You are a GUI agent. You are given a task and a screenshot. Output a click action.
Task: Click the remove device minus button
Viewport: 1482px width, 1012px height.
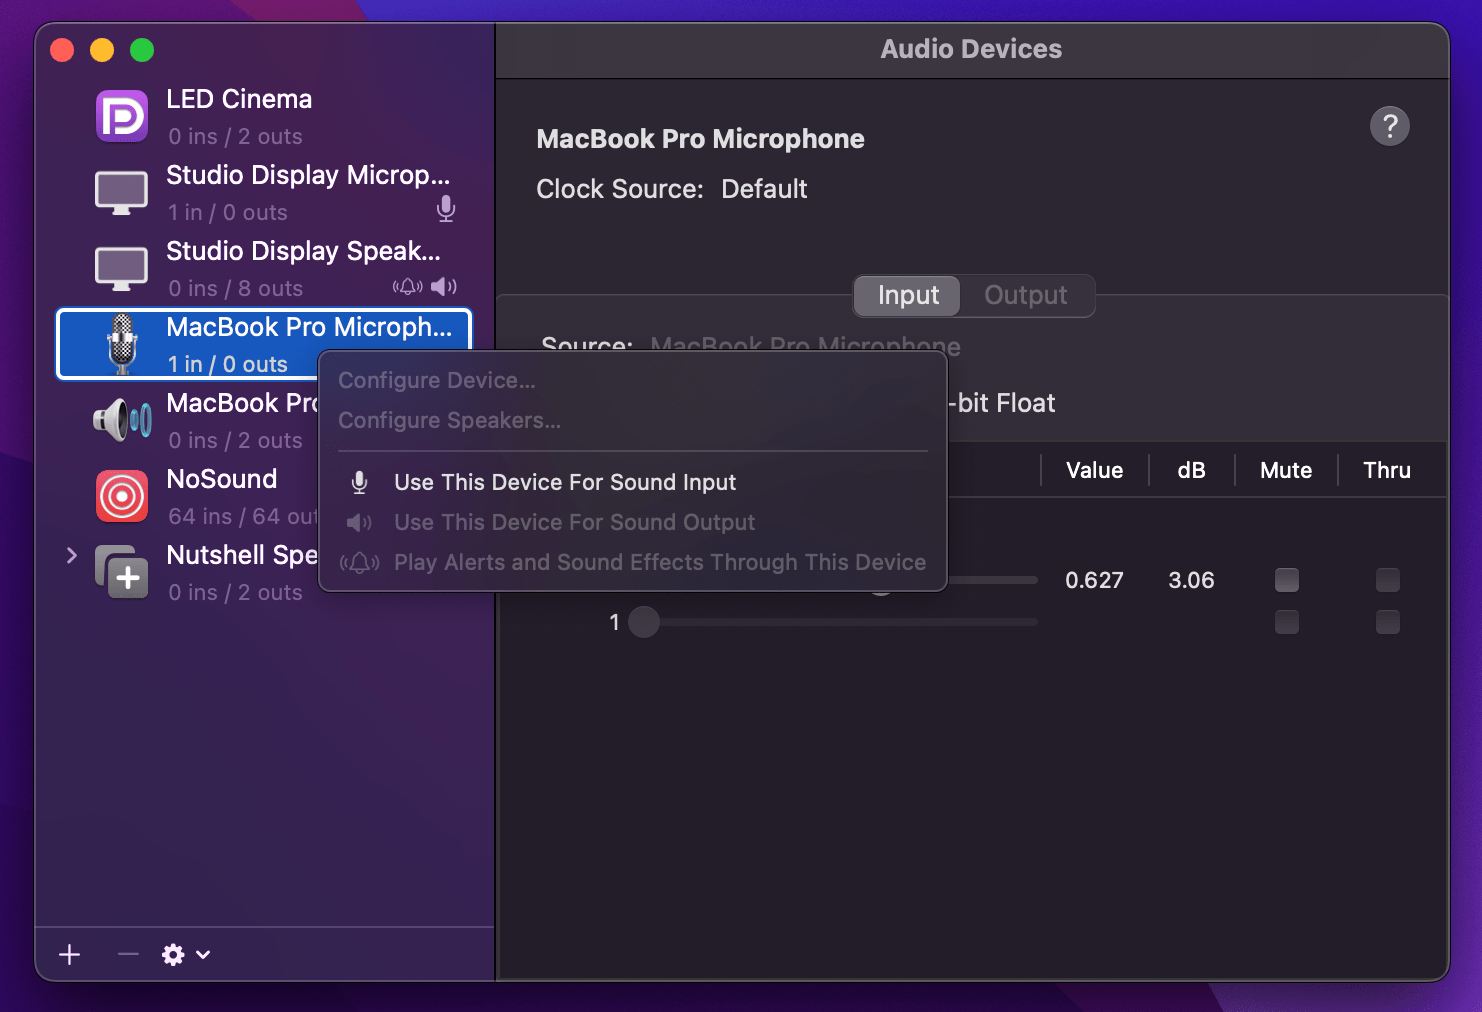(127, 954)
